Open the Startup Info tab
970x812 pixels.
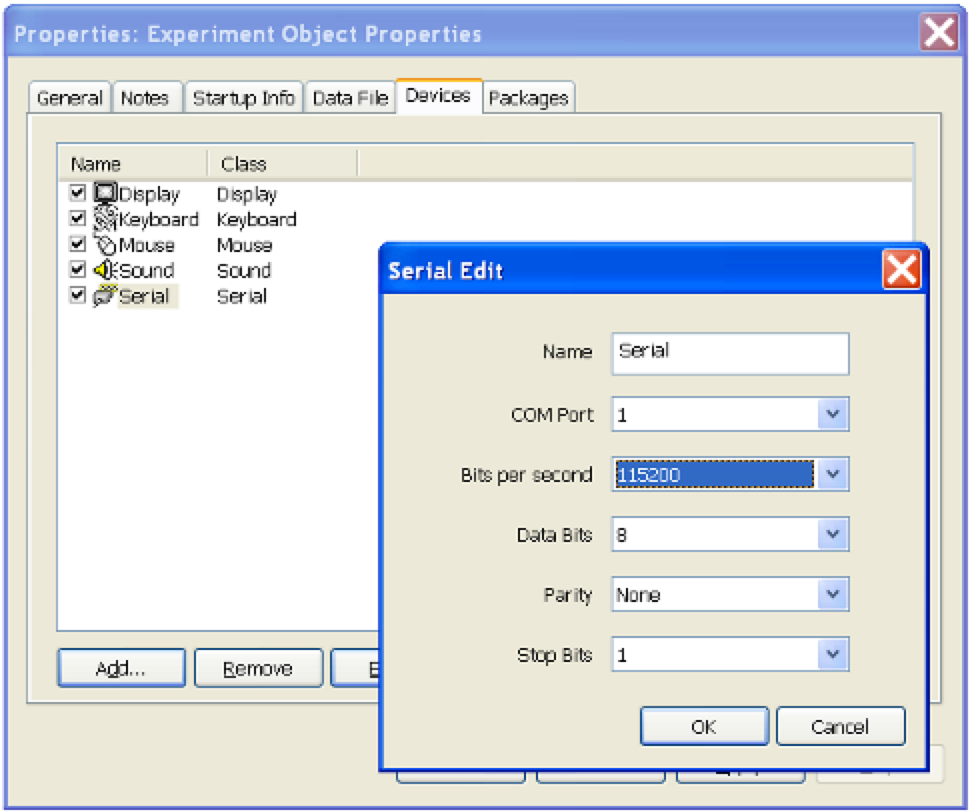pos(243,98)
